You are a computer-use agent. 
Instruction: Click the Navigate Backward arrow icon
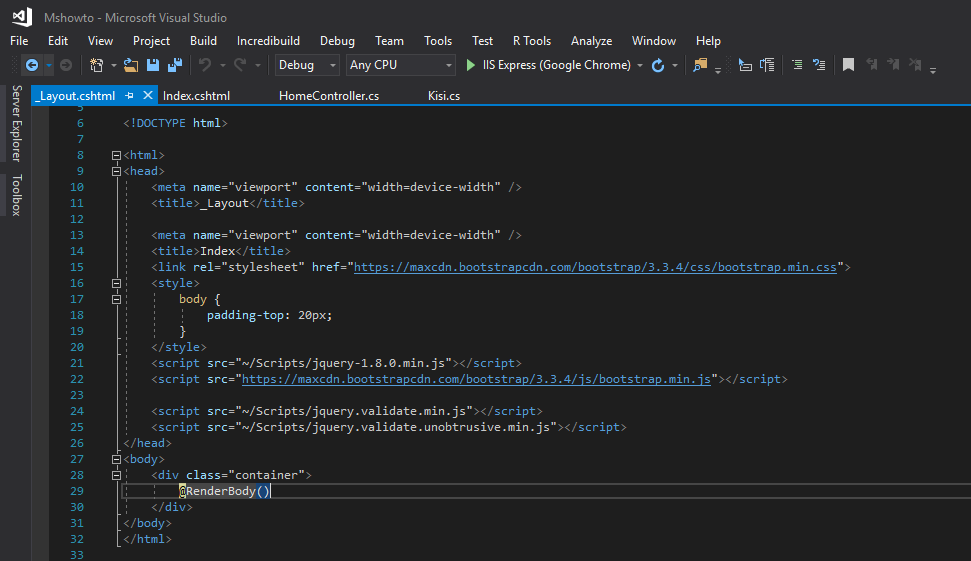pos(32,65)
